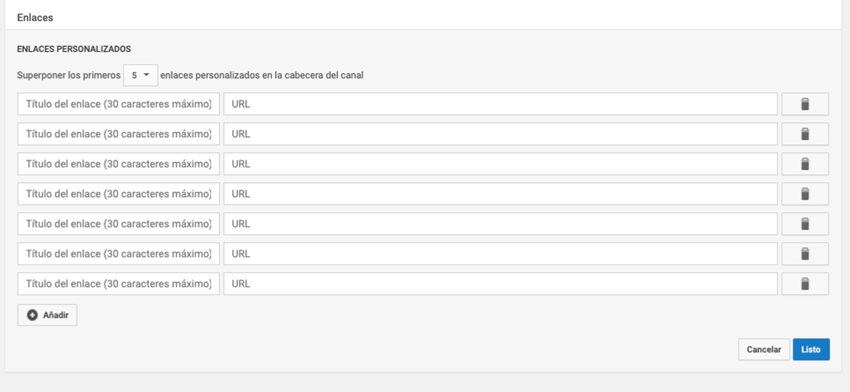
Task: Click the Enlaces section header
Action: click(x=35, y=17)
